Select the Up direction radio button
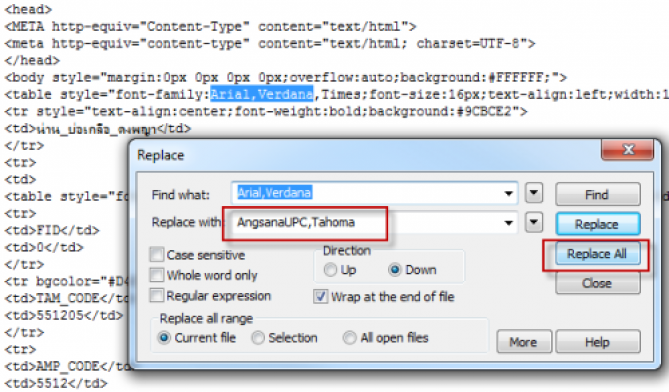The image size is (669, 392). point(330,270)
